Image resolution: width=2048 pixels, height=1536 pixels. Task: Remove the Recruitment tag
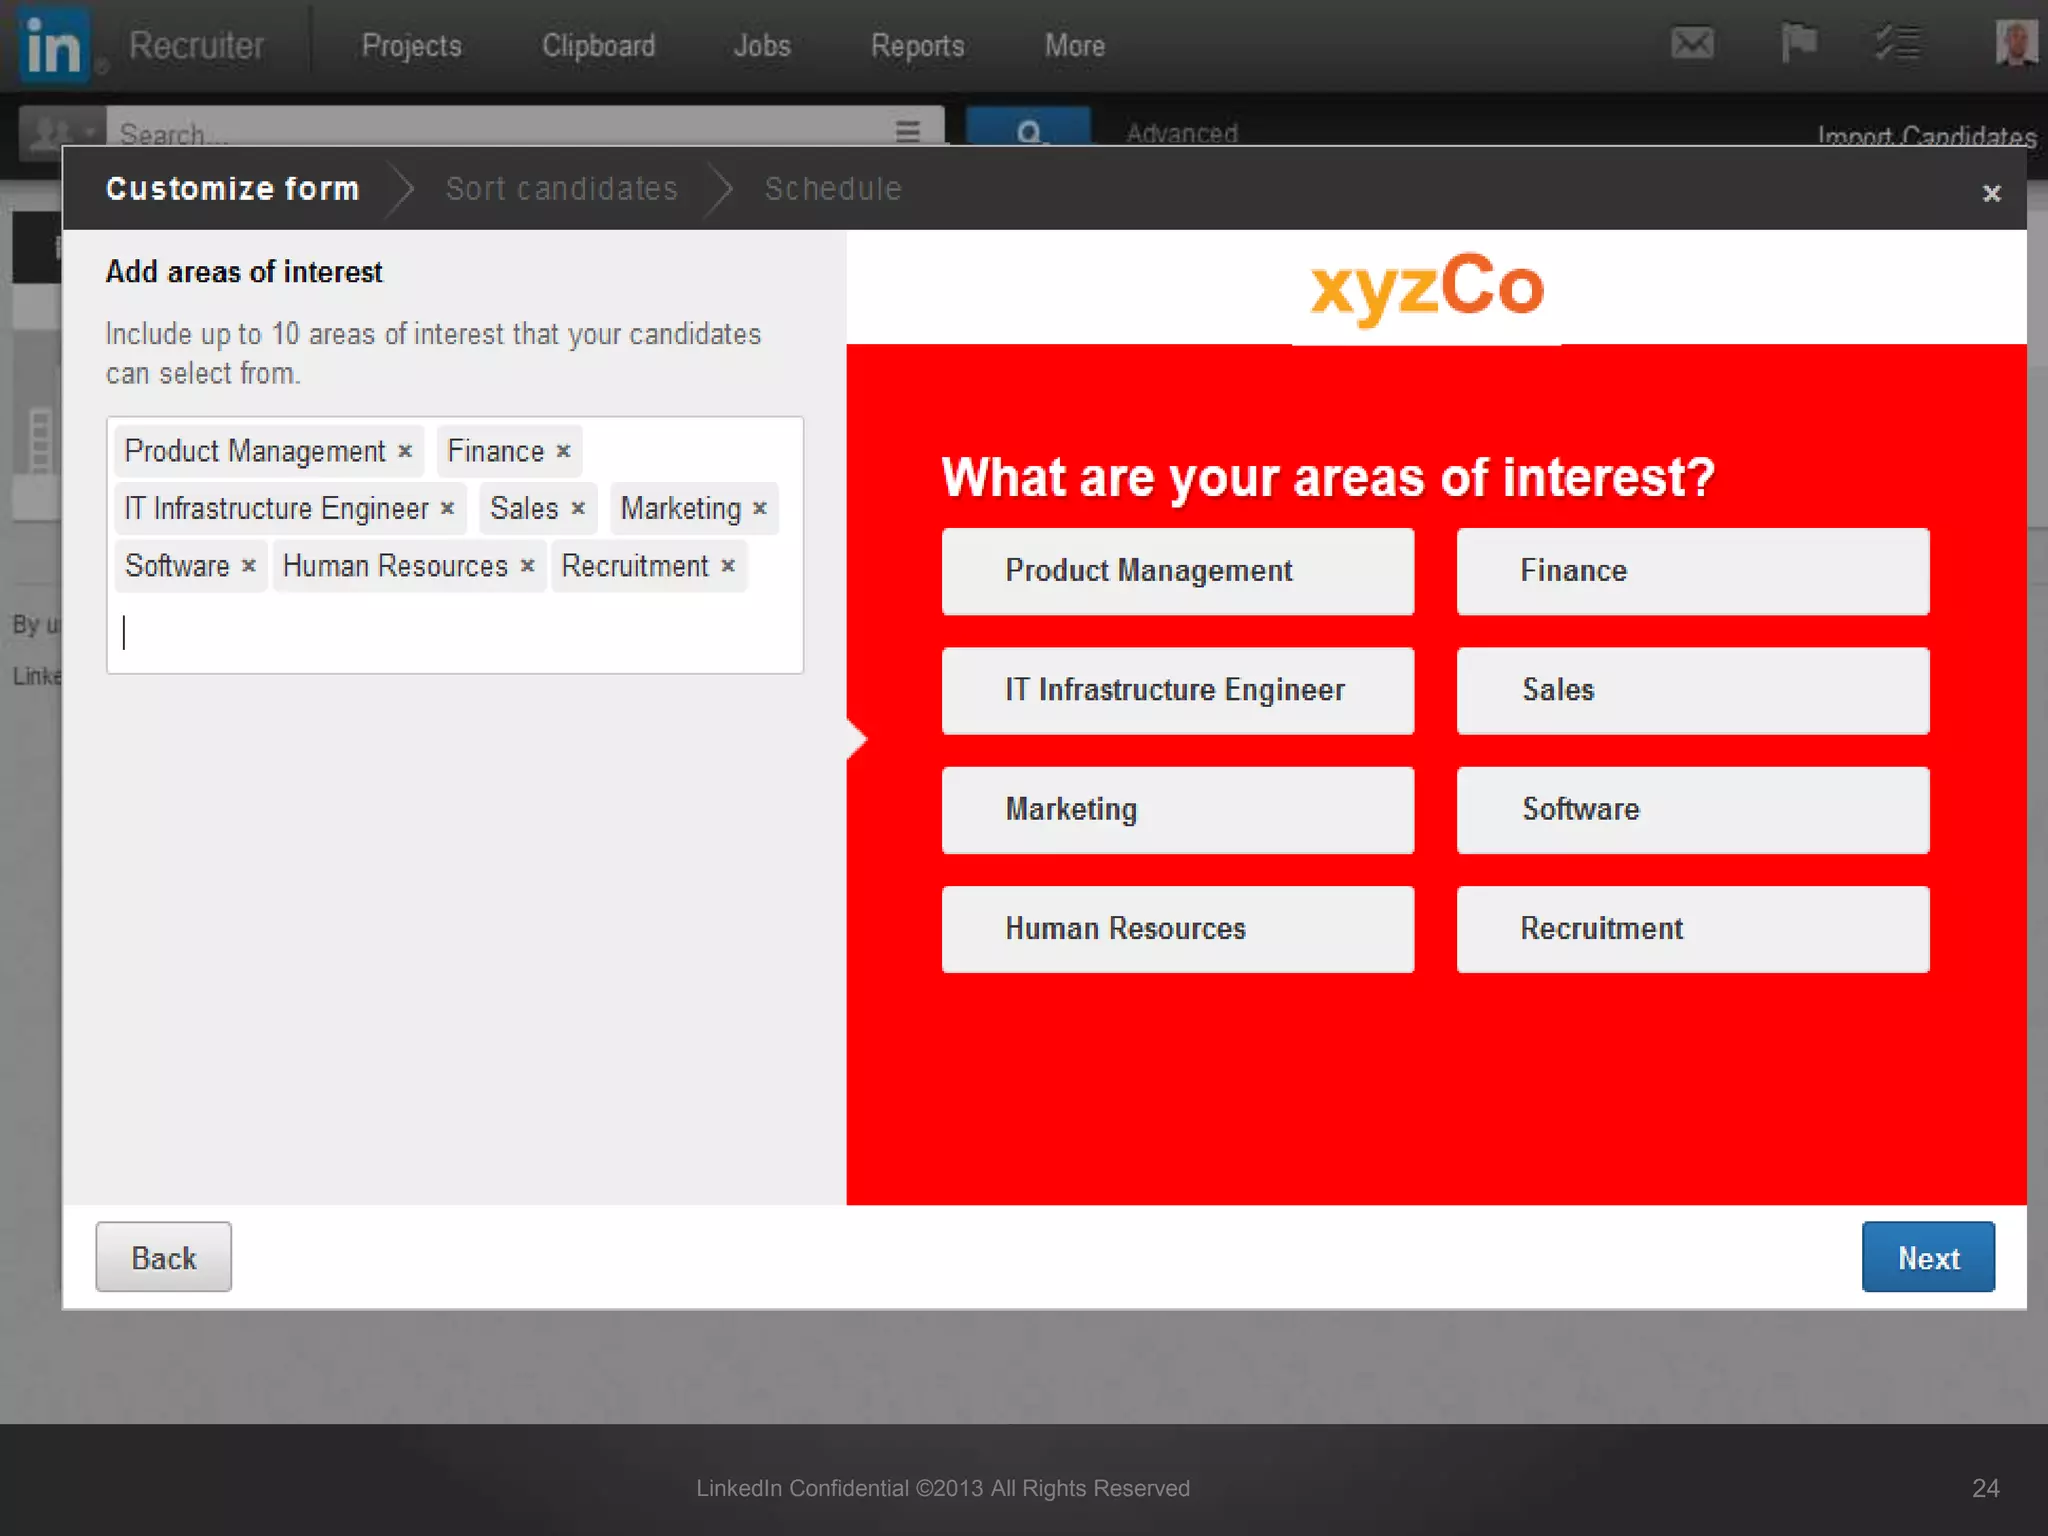[728, 566]
